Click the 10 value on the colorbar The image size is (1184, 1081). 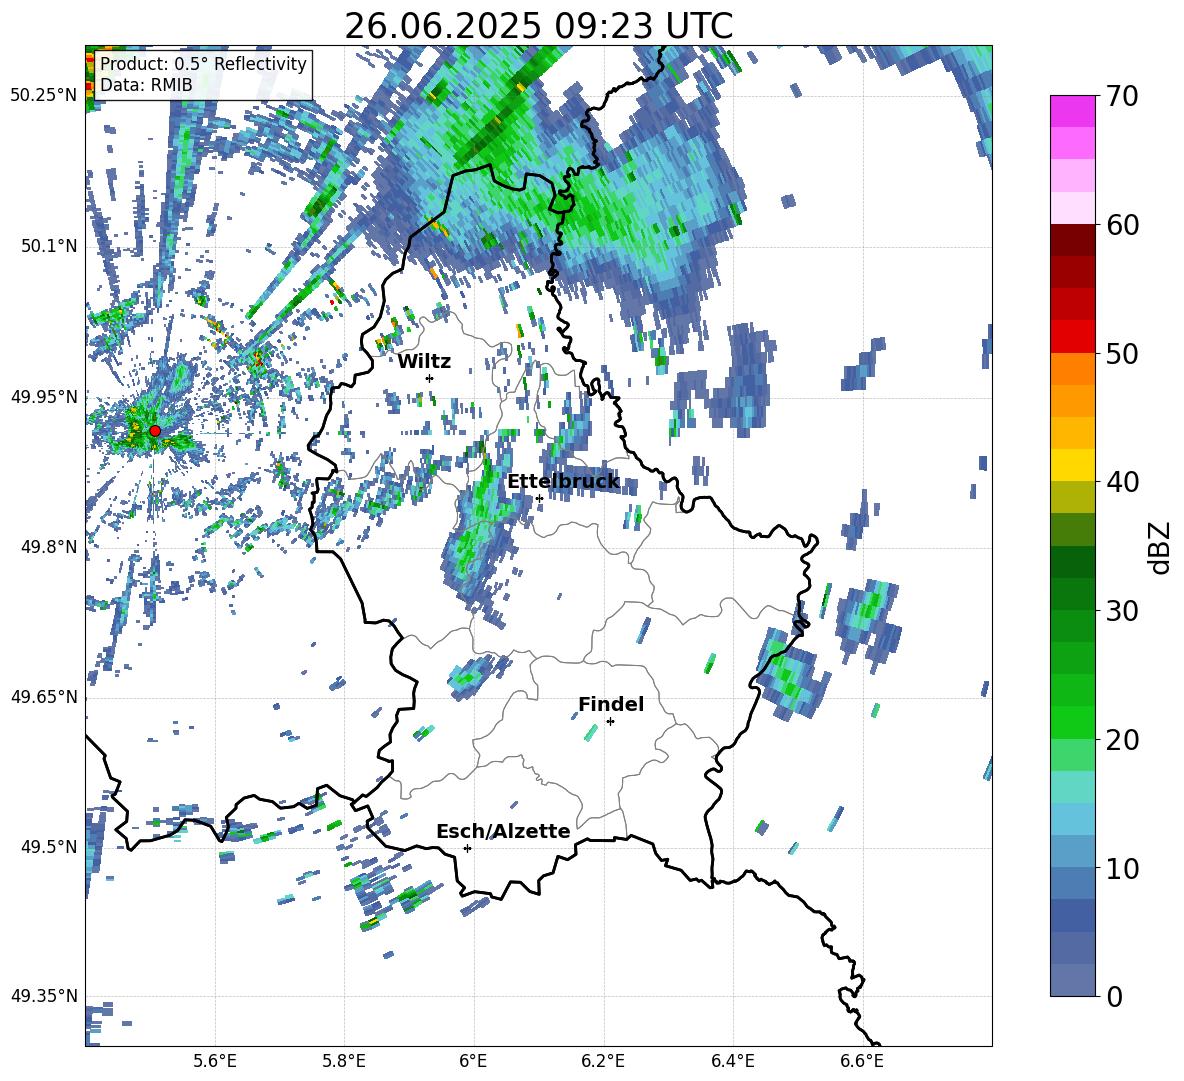click(x=1122, y=868)
